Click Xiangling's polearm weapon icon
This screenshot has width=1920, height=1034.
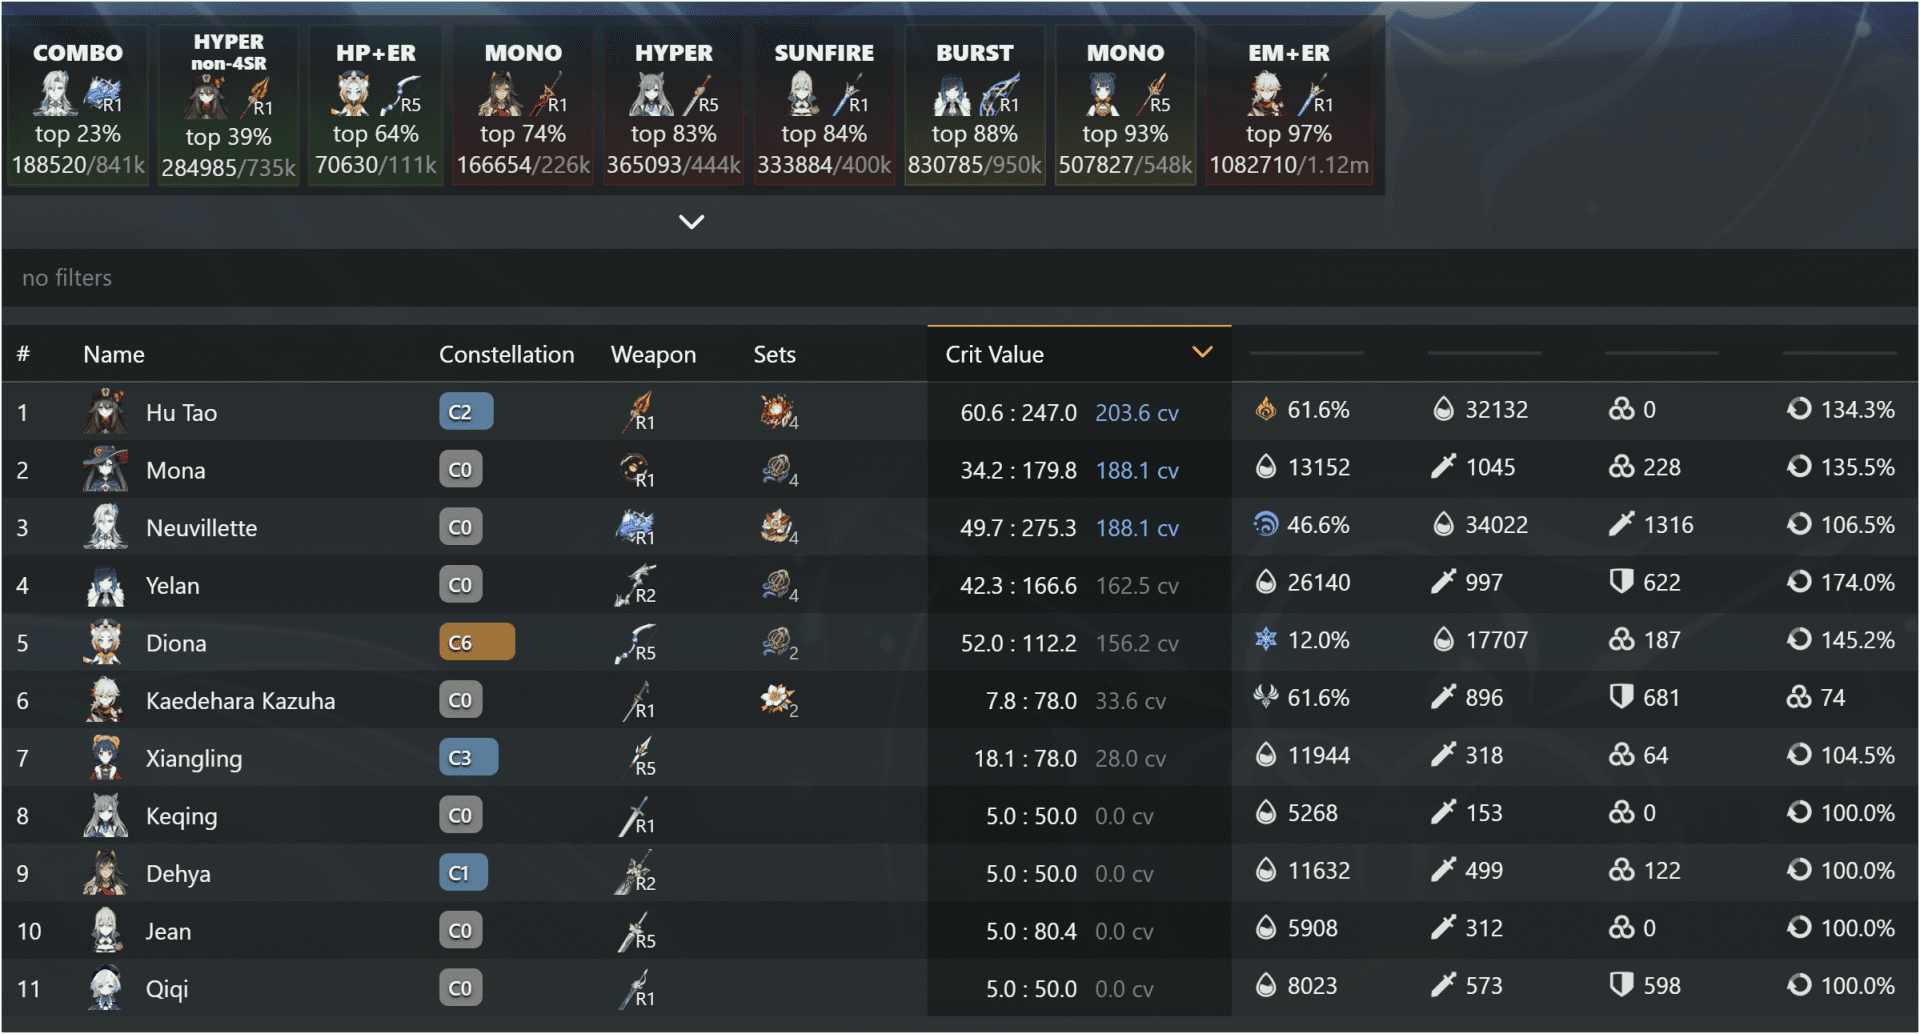click(640, 757)
